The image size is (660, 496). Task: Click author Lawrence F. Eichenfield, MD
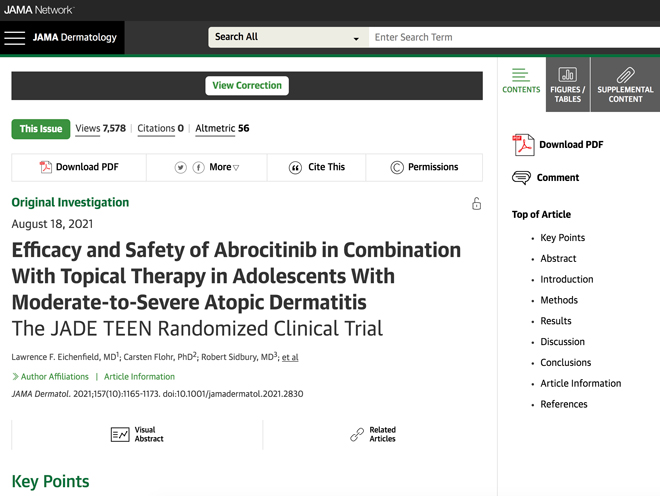pyautogui.click(x=64, y=357)
